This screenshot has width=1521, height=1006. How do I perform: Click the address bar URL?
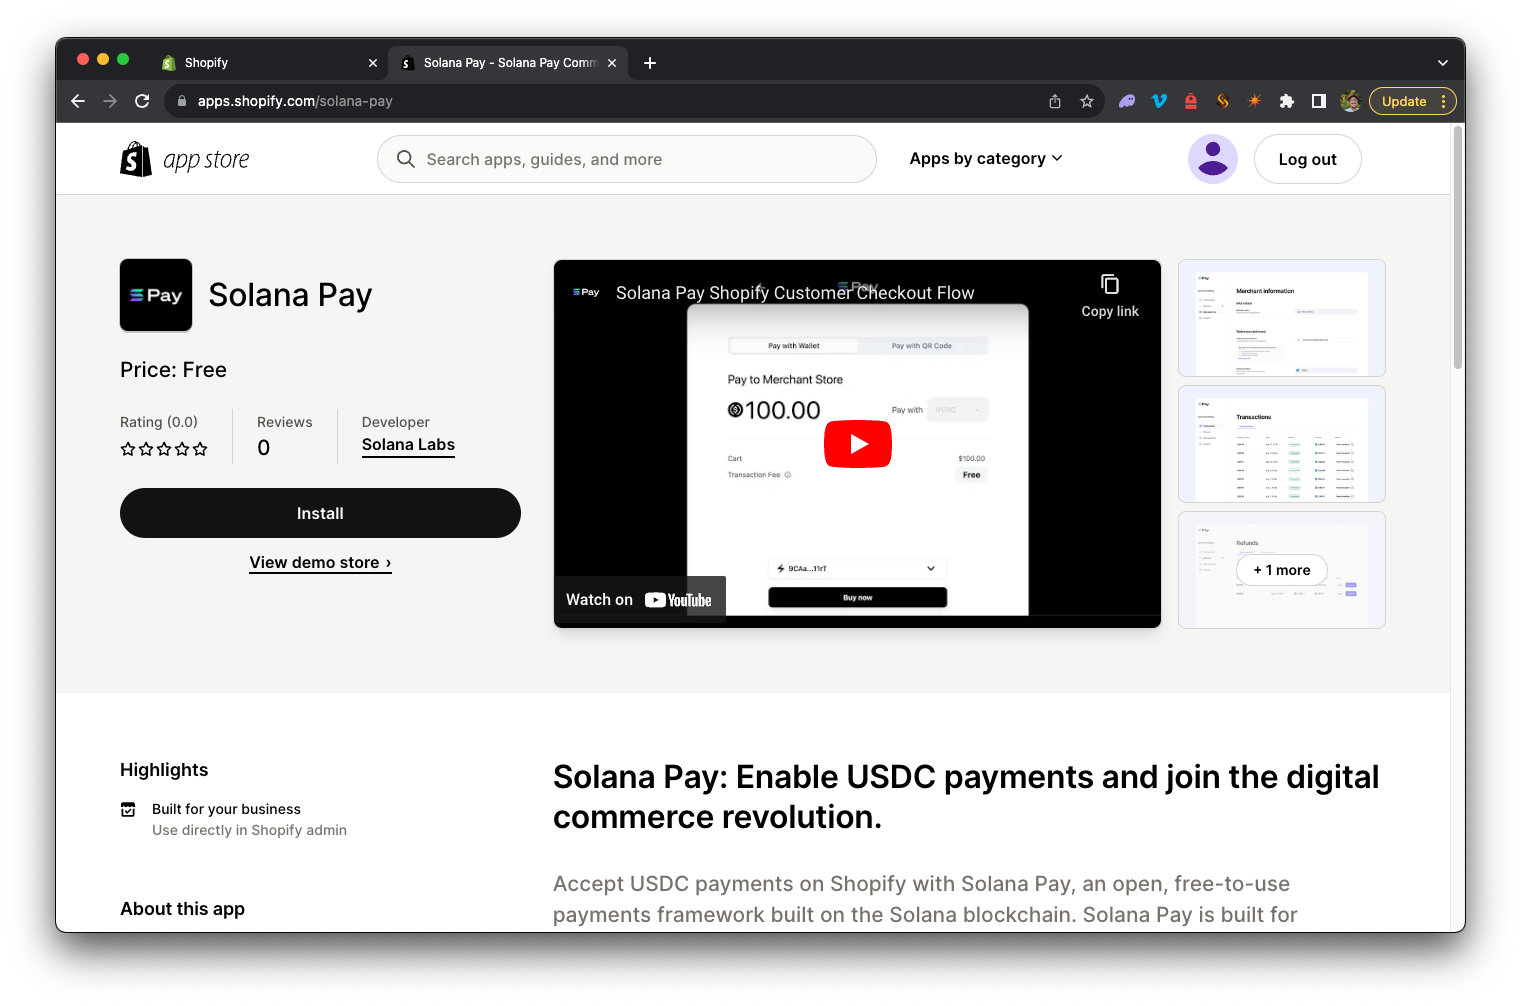(x=295, y=101)
